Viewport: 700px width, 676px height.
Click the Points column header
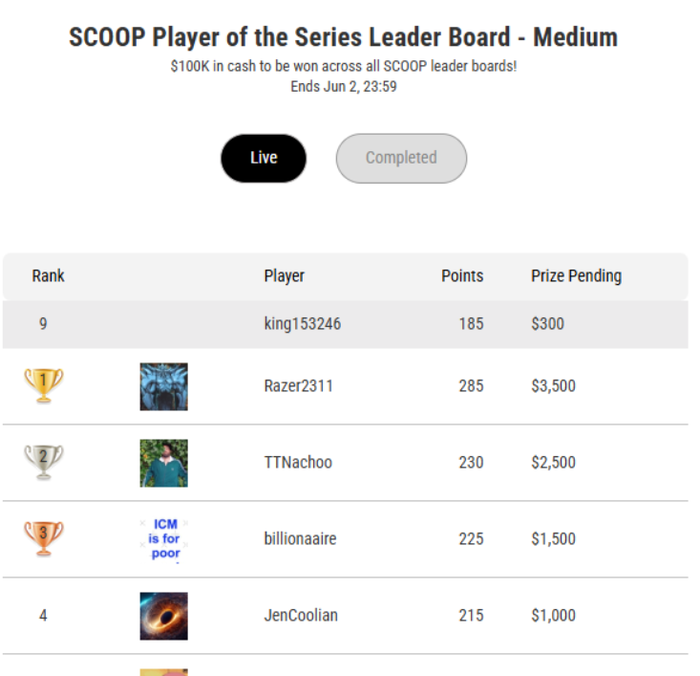tap(462, 275)
